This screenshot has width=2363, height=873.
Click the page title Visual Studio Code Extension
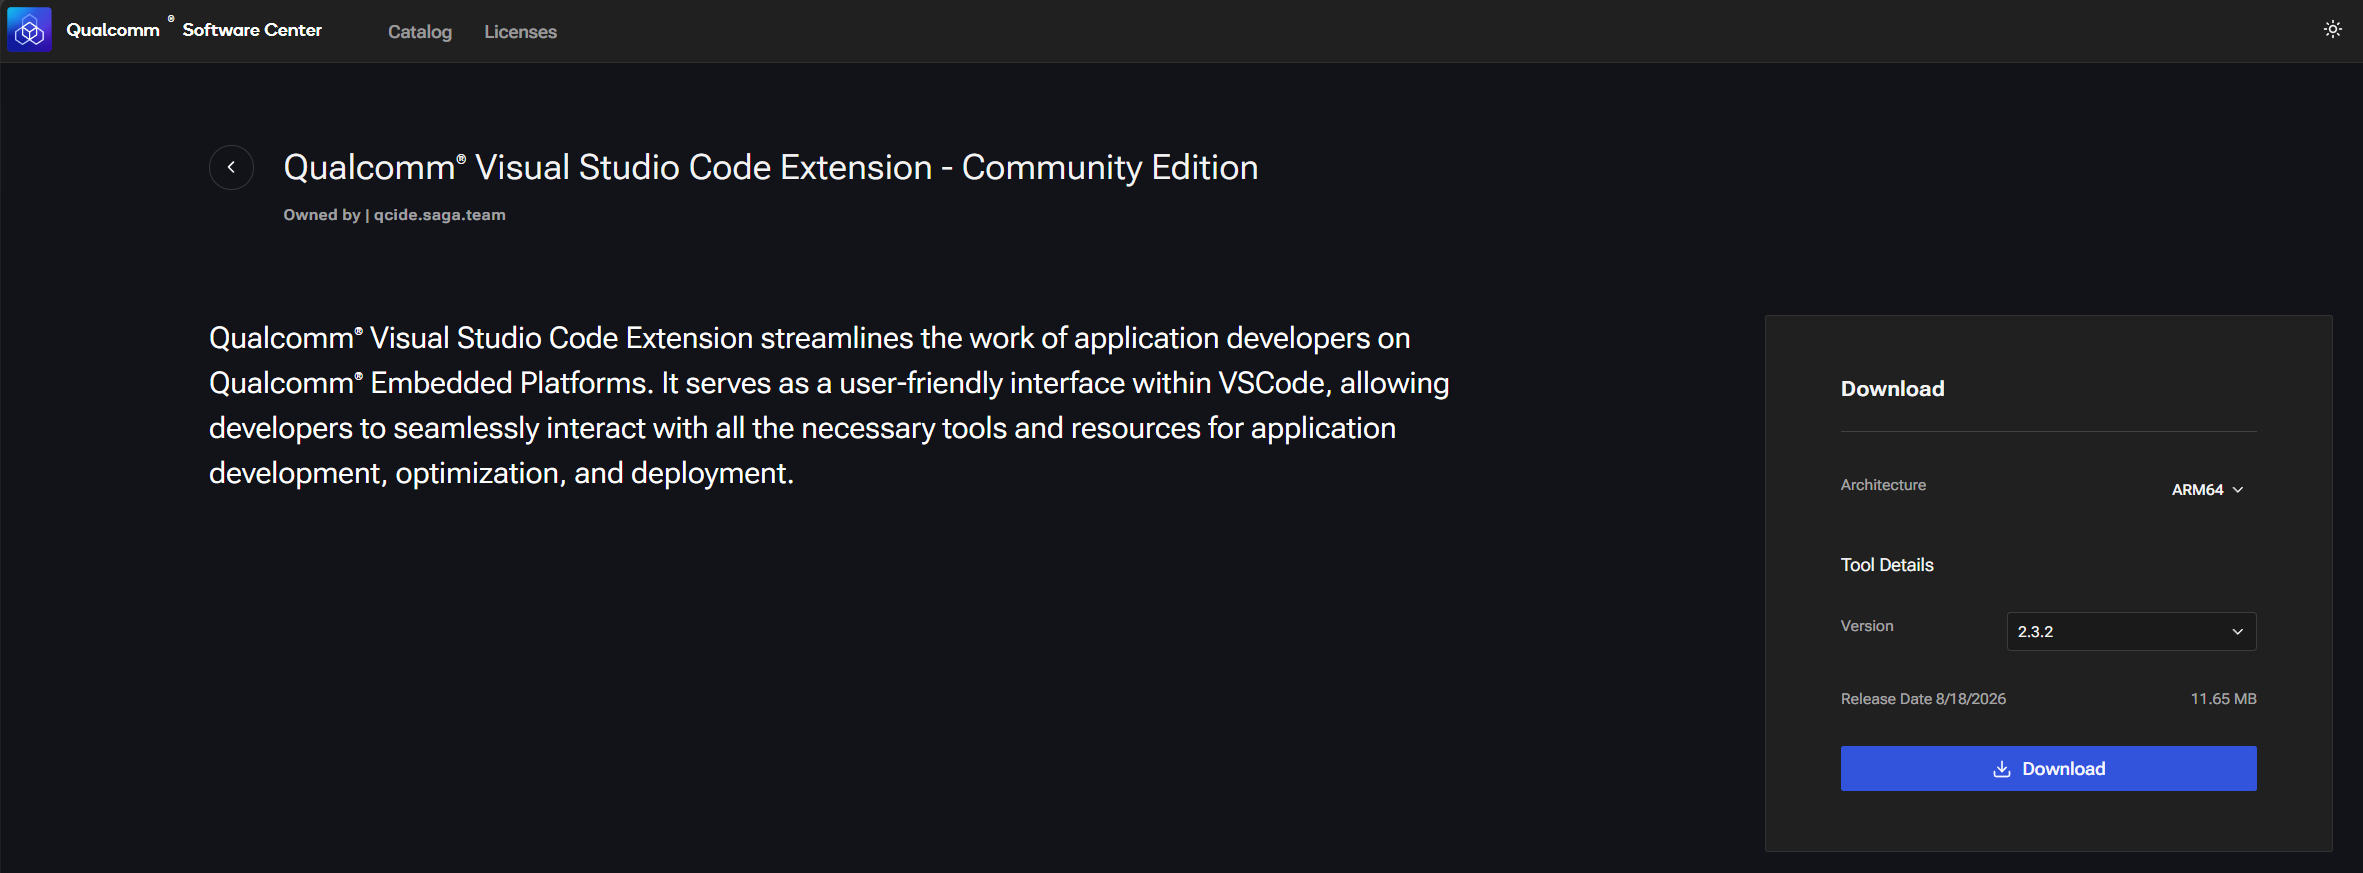point(771,167)
